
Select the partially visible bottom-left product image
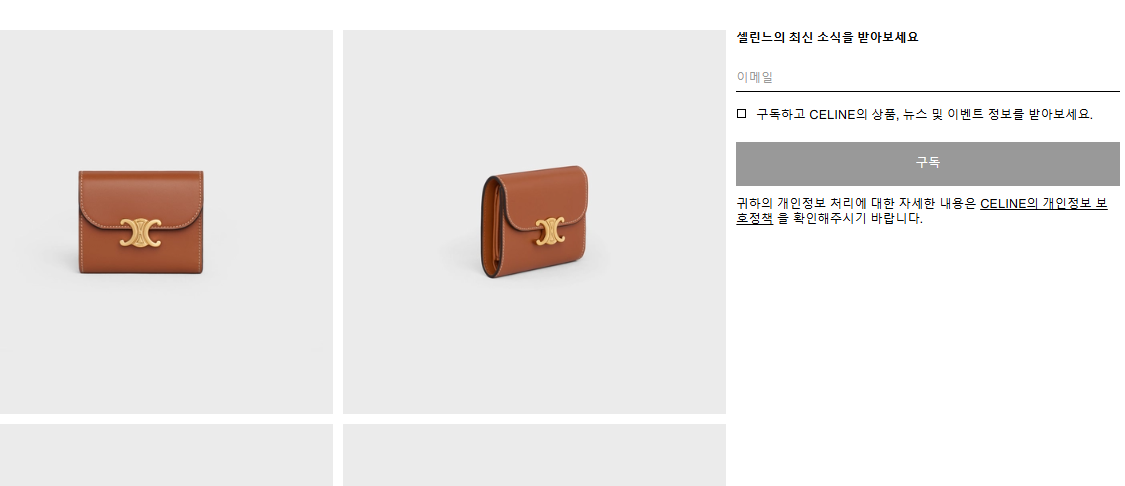click(x=166, y=454)
